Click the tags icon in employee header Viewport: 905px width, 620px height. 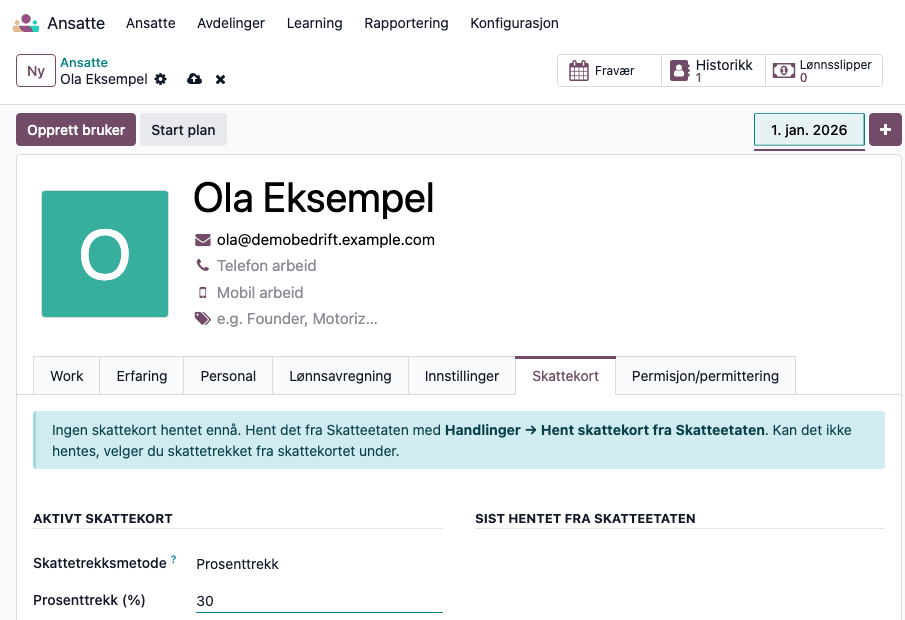[203, 319]
